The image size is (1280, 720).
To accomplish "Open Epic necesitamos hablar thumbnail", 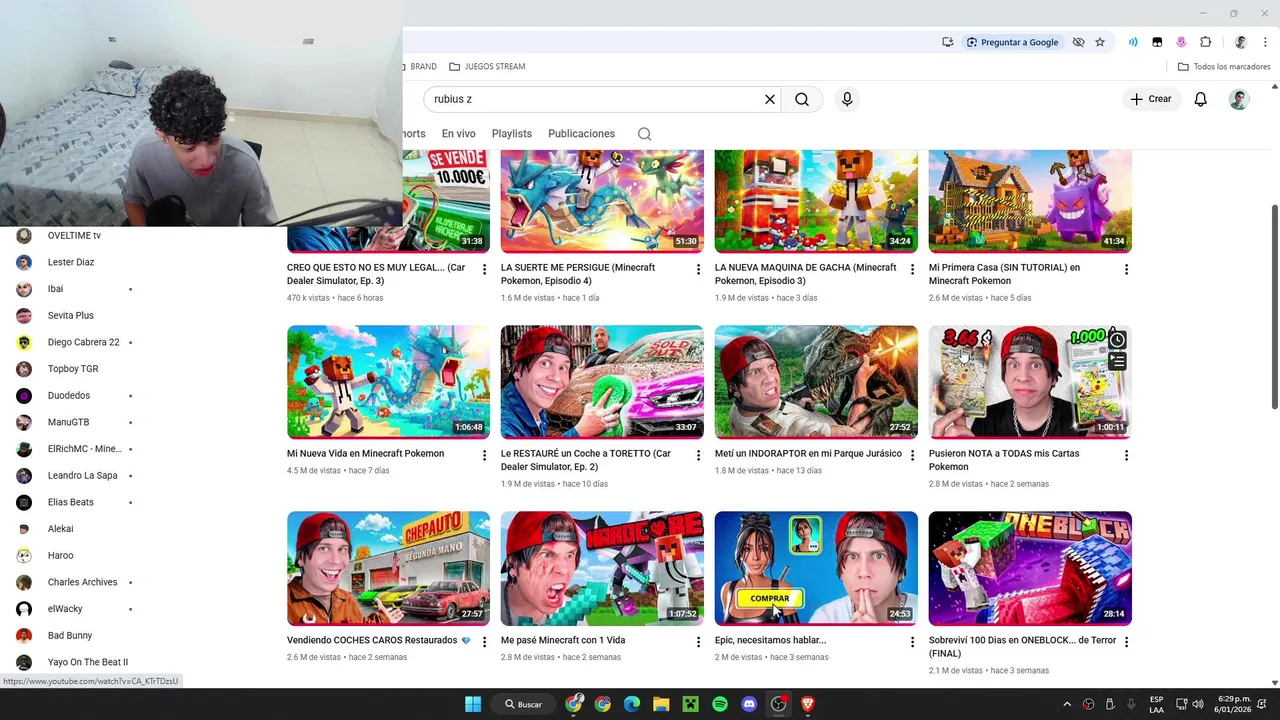I will (816, 568).
